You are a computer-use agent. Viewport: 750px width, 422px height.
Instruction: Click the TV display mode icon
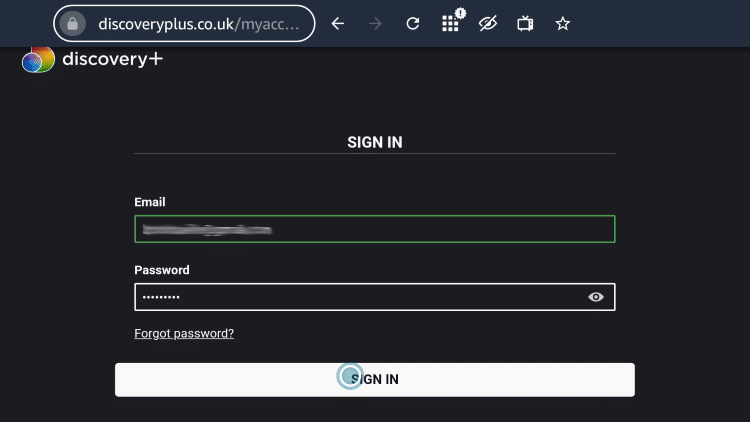click(525, 23)
